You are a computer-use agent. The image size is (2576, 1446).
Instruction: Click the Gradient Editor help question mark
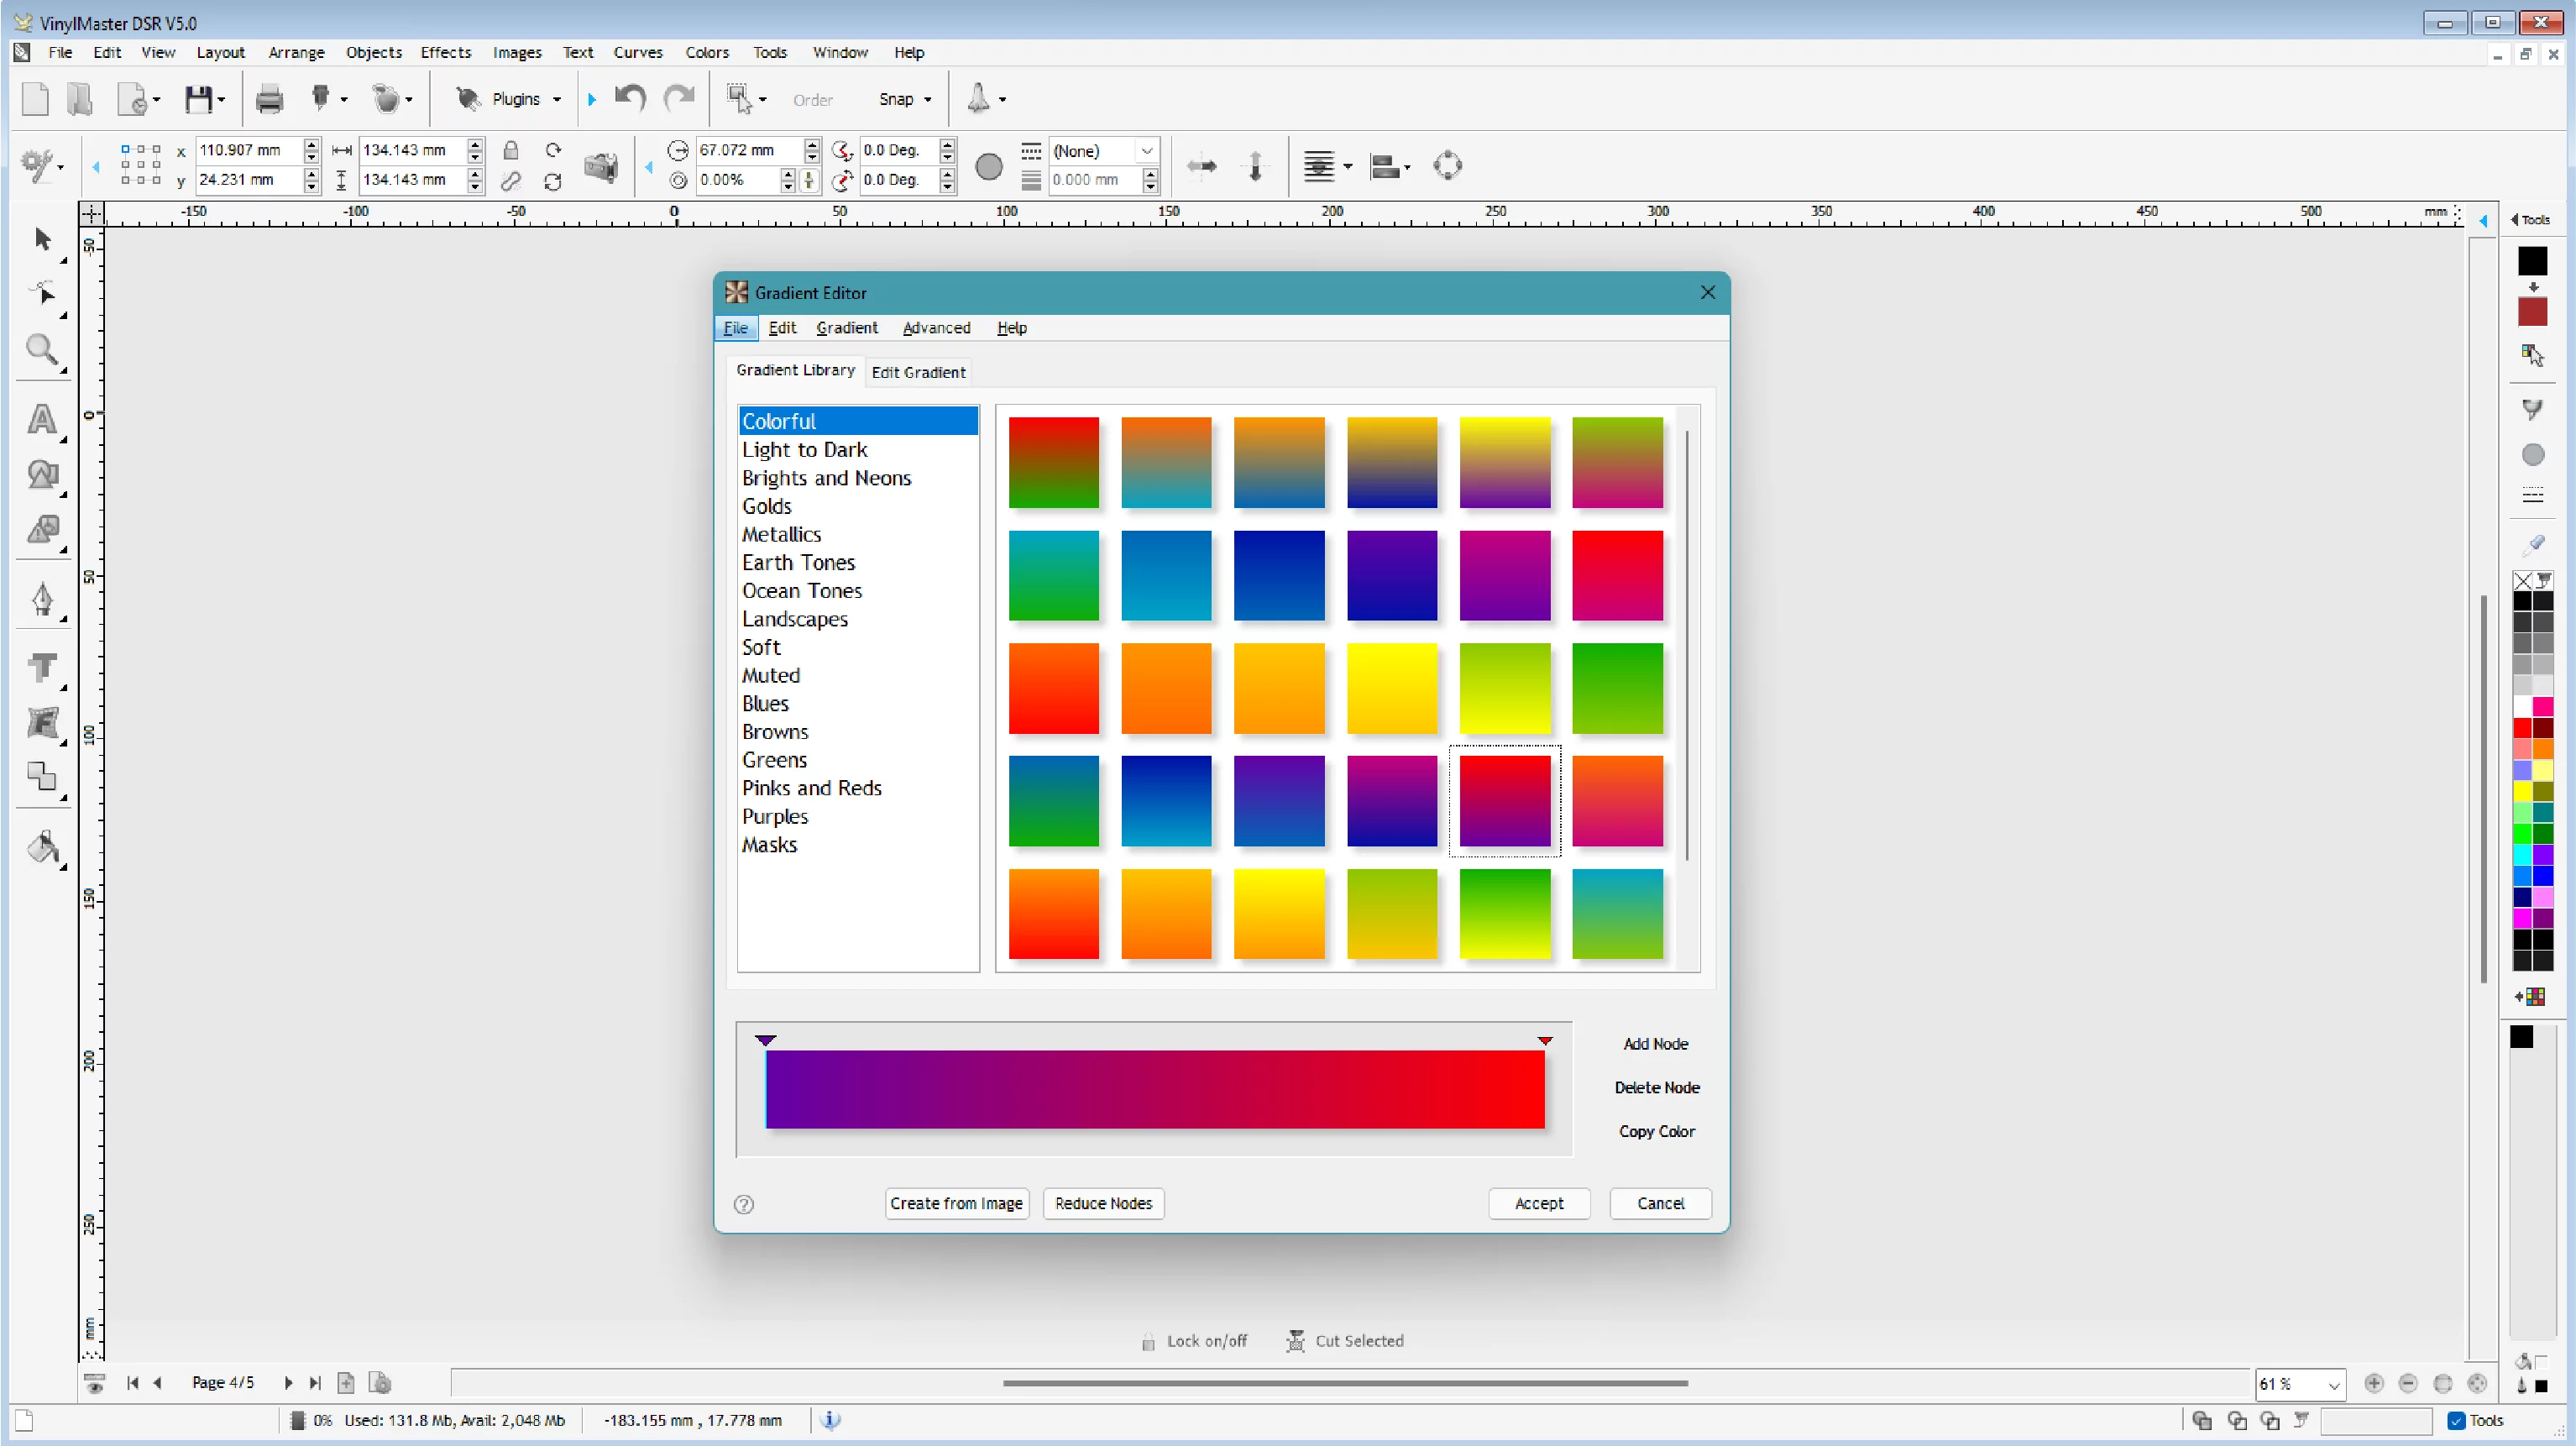744,1204
